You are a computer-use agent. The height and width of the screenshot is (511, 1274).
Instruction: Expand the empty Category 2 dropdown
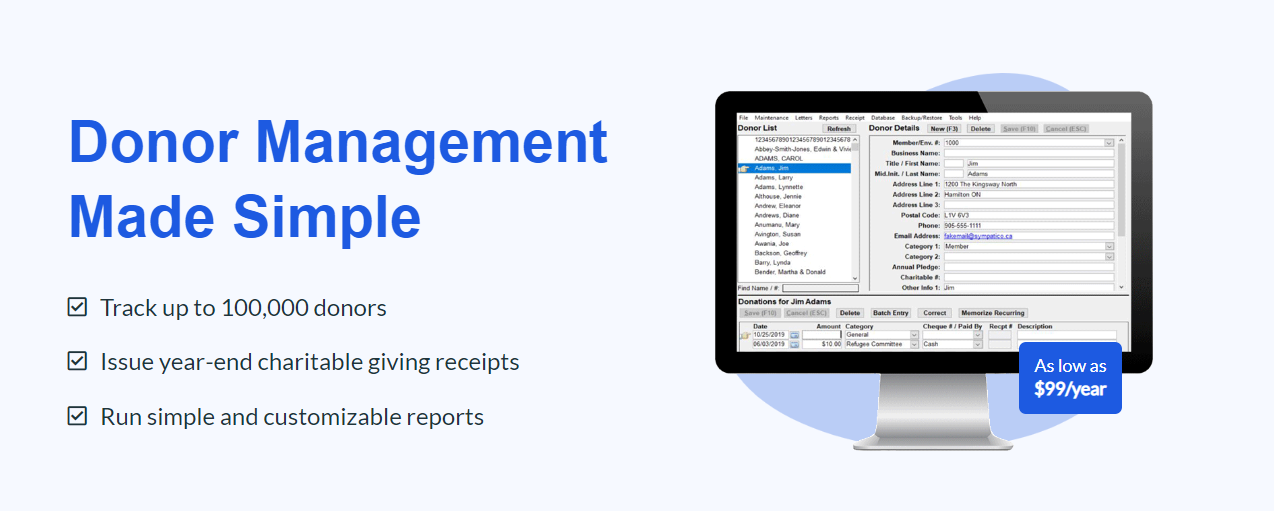click(1109, 257)
